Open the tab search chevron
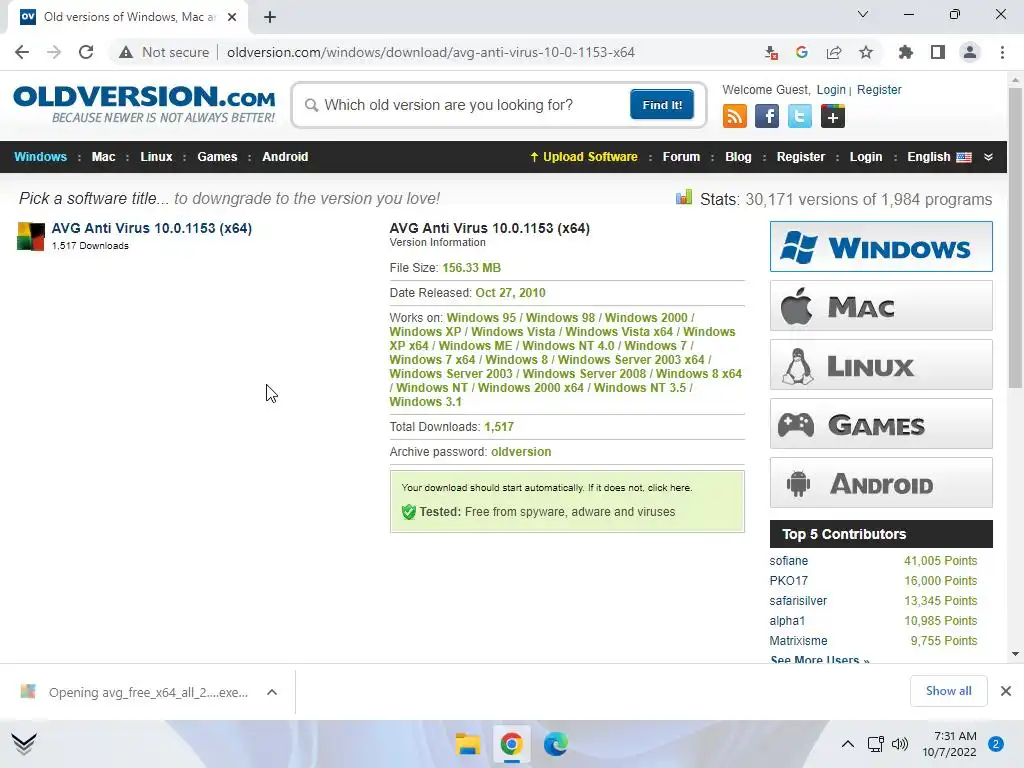The height and width of the screenshot is (768, 1024). [863, 14]
